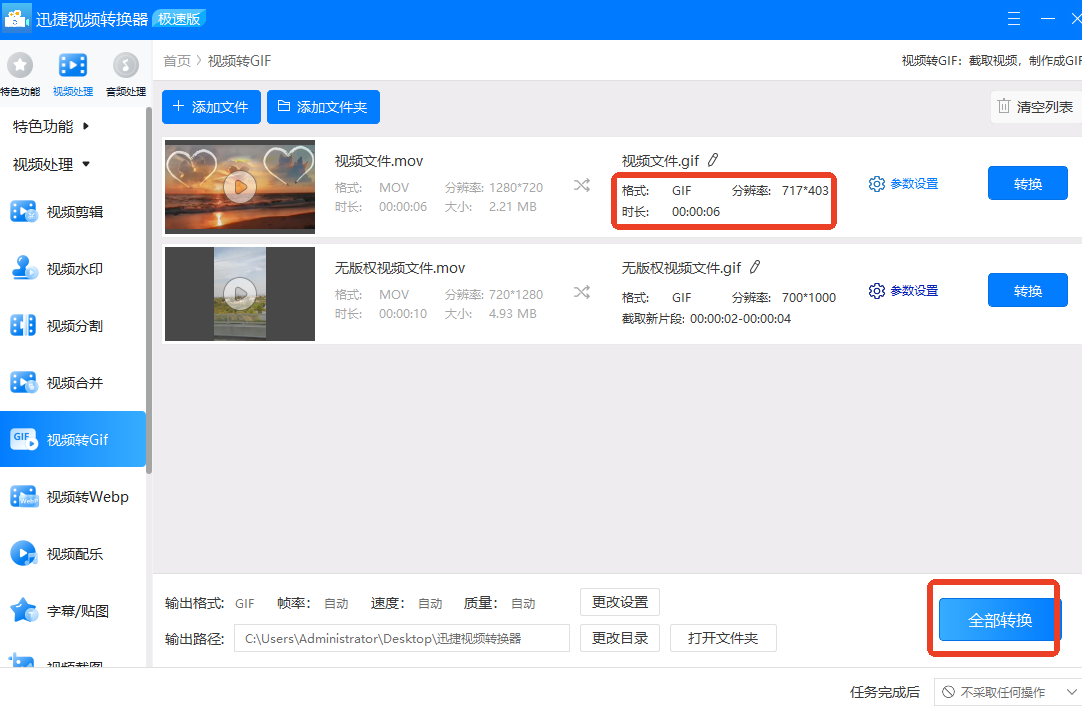
Task: Go to 首页 in the breadcrumb
Action: tap(177, 61)
